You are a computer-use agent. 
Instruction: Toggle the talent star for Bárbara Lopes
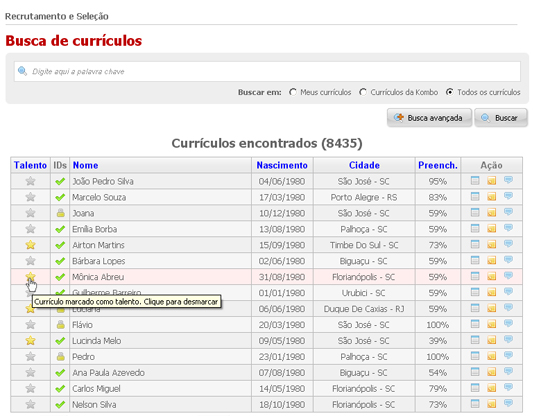(x=31, y=261)
